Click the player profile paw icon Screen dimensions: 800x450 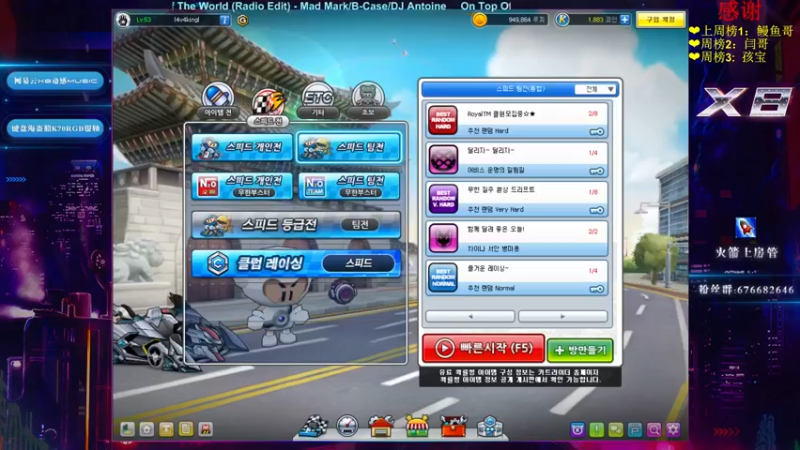[x=123, y=20]
